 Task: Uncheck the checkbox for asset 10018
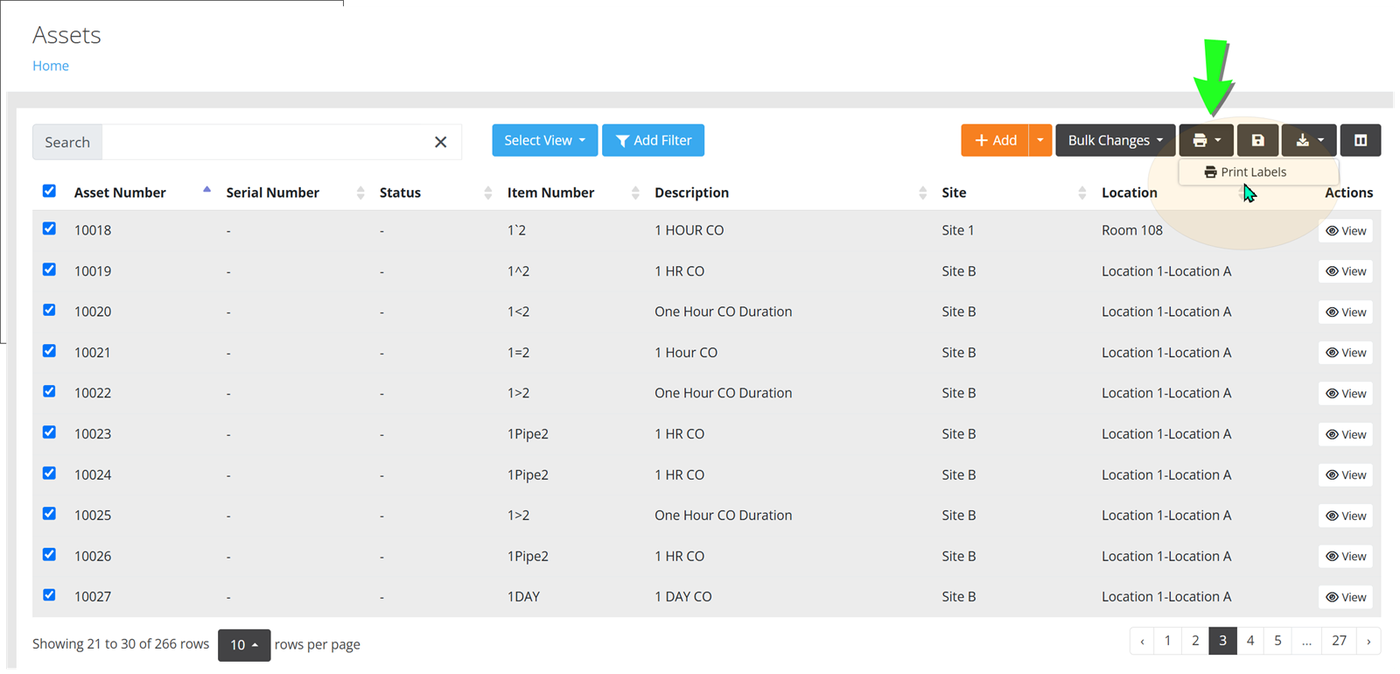(49, 229)
